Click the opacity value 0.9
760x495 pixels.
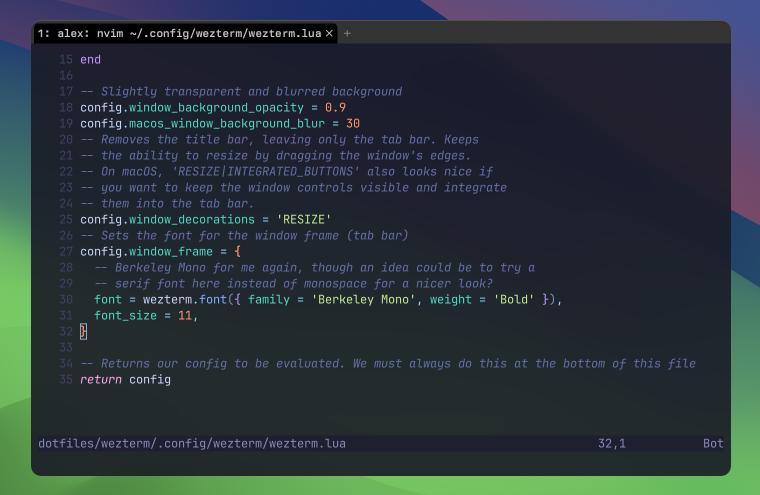pyautogui.click(x=335, y=108)
